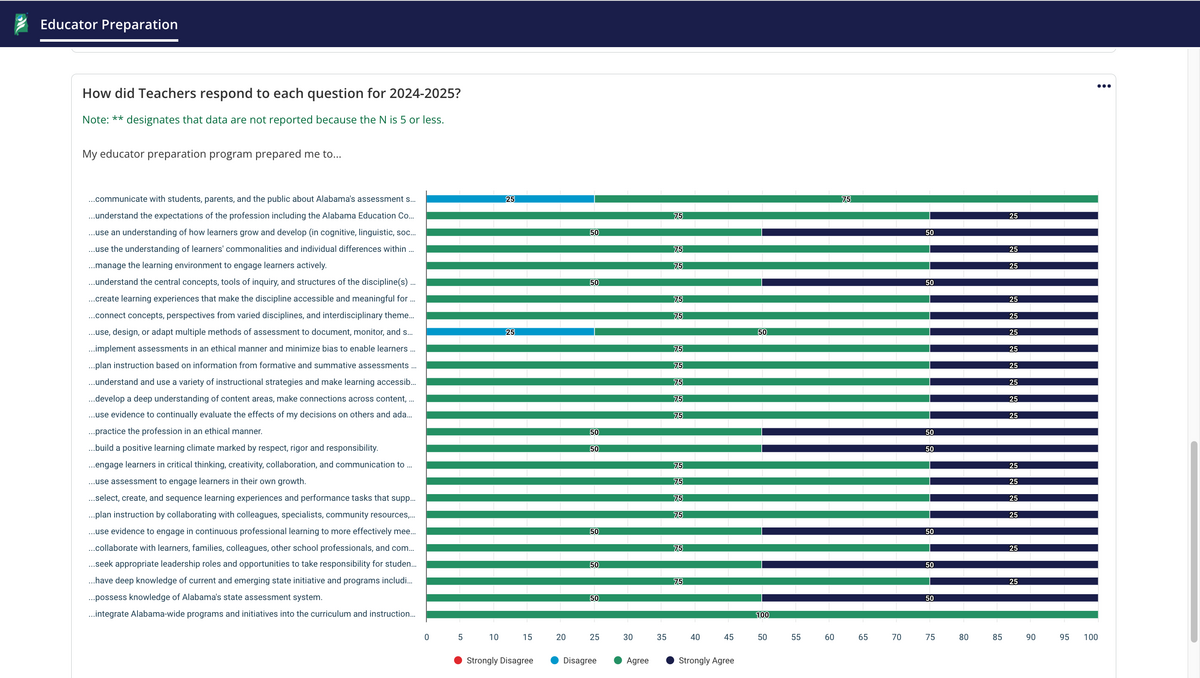Toggle the Strongly Disagree legend series
Screen dimensions: 1200x678
point(493,661)
